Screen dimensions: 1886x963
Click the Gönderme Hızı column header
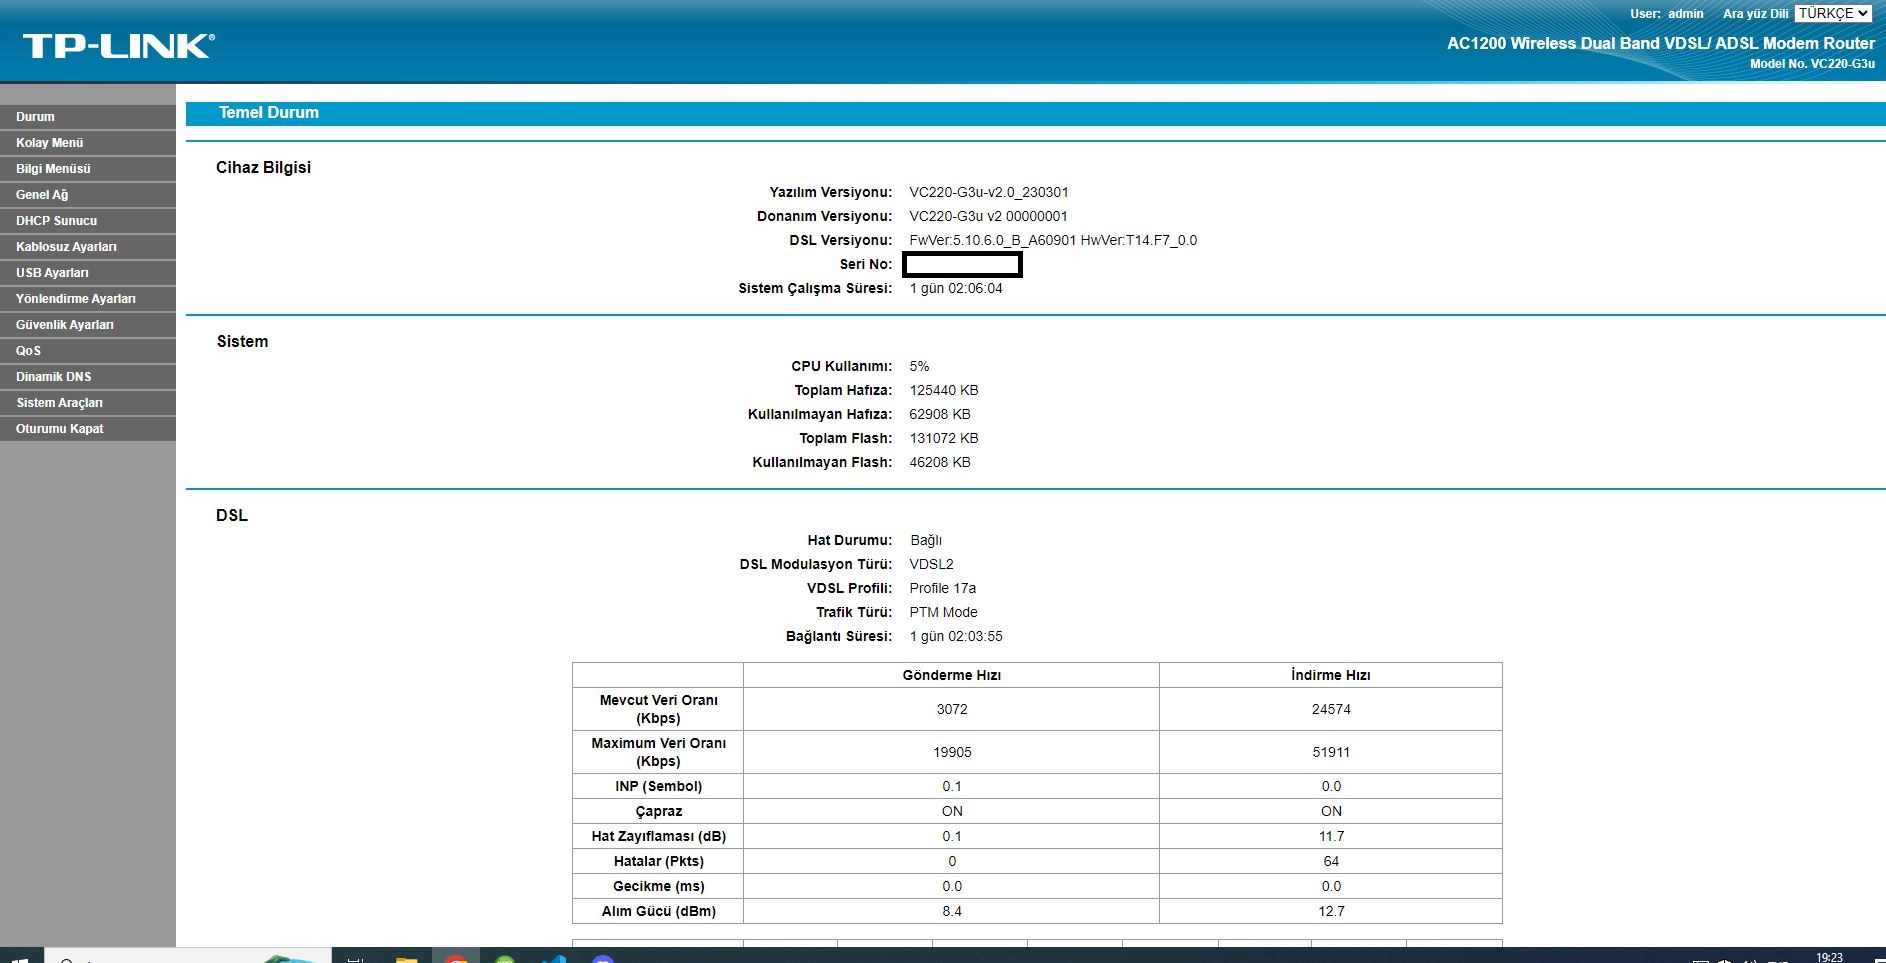click(952, 675)
